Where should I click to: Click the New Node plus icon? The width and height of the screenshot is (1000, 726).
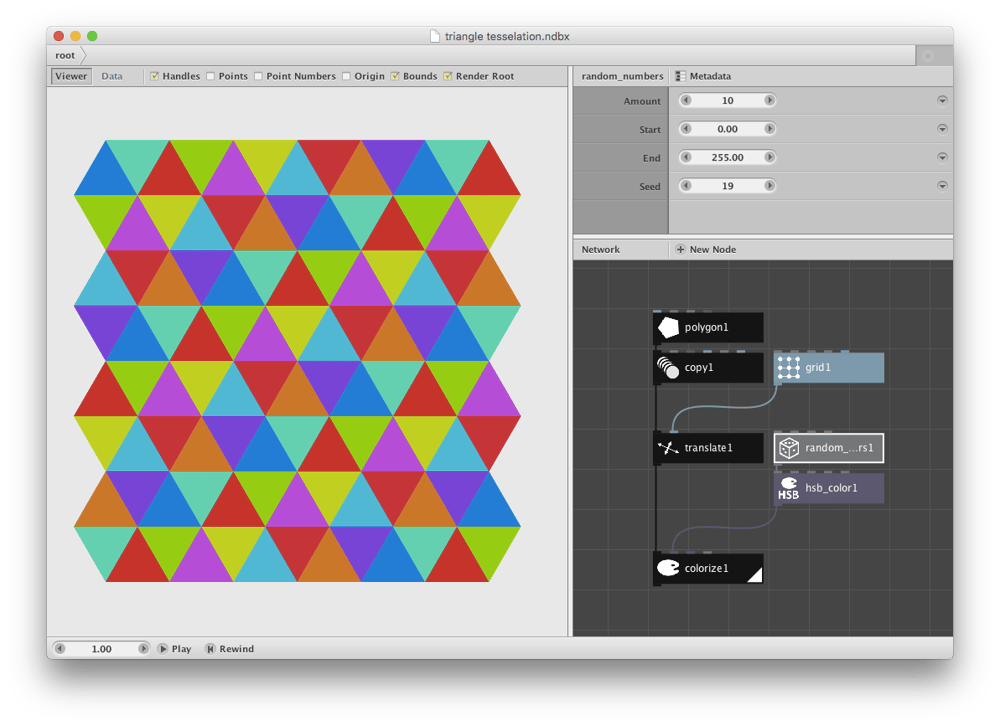pos(680,249)
